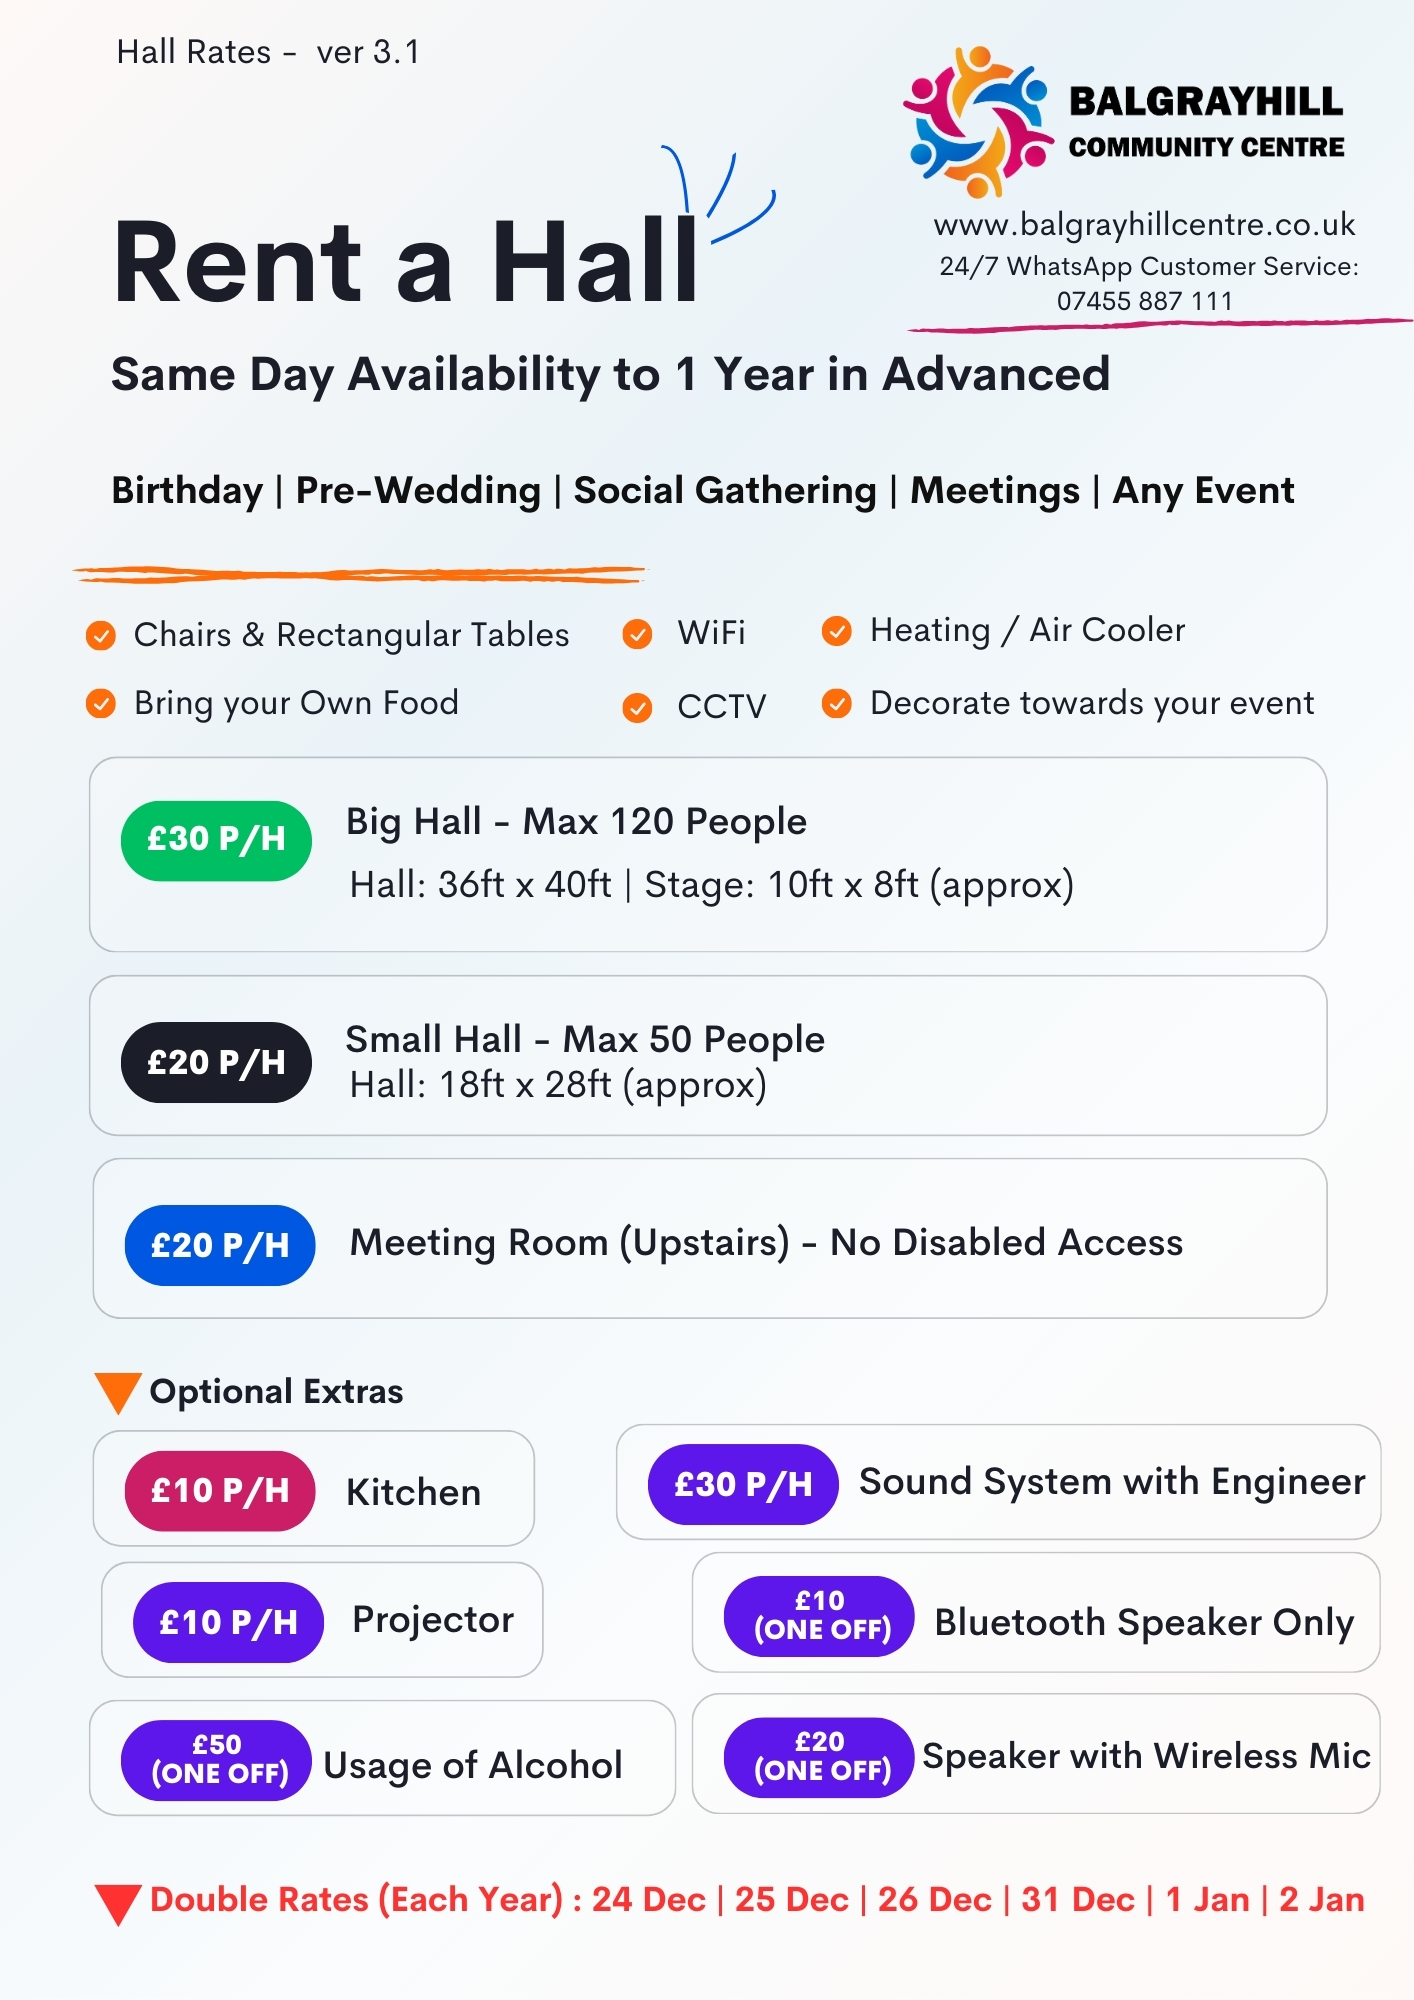The width and height of the screenshot is (1414, 2000).
Task: Click the checkmark icon beside Decorate towards your event
Action: (837, 704)
